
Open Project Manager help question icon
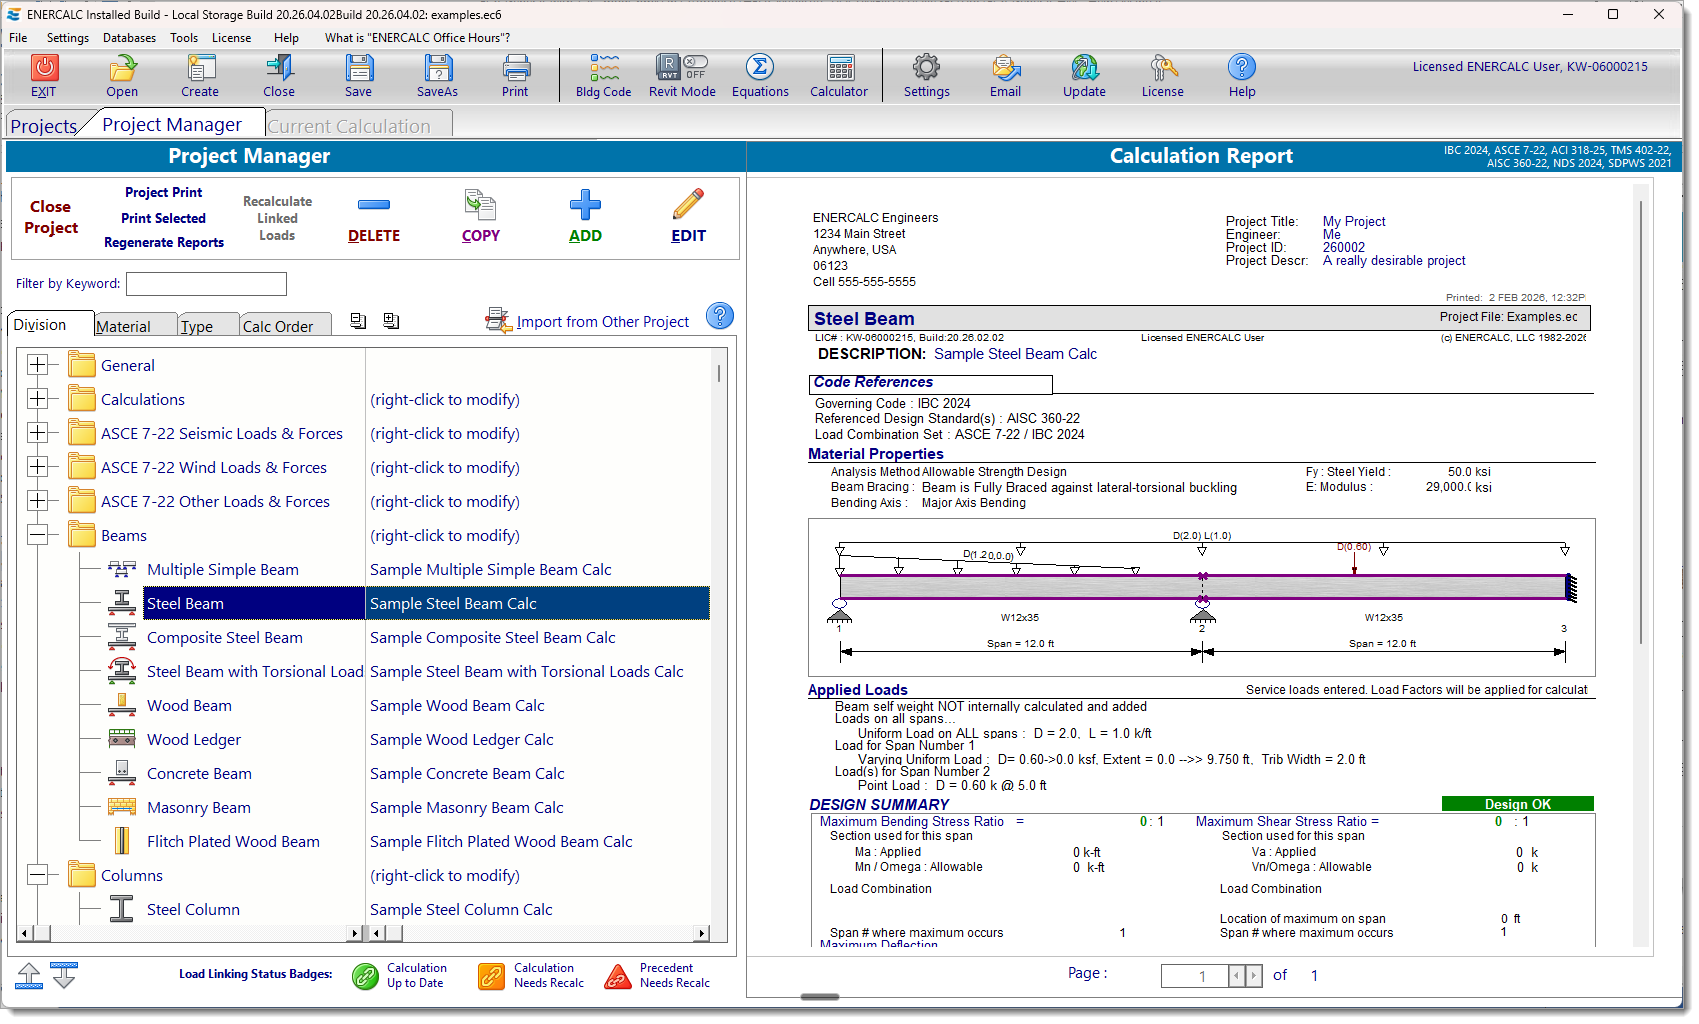click(x=720, y=316)
